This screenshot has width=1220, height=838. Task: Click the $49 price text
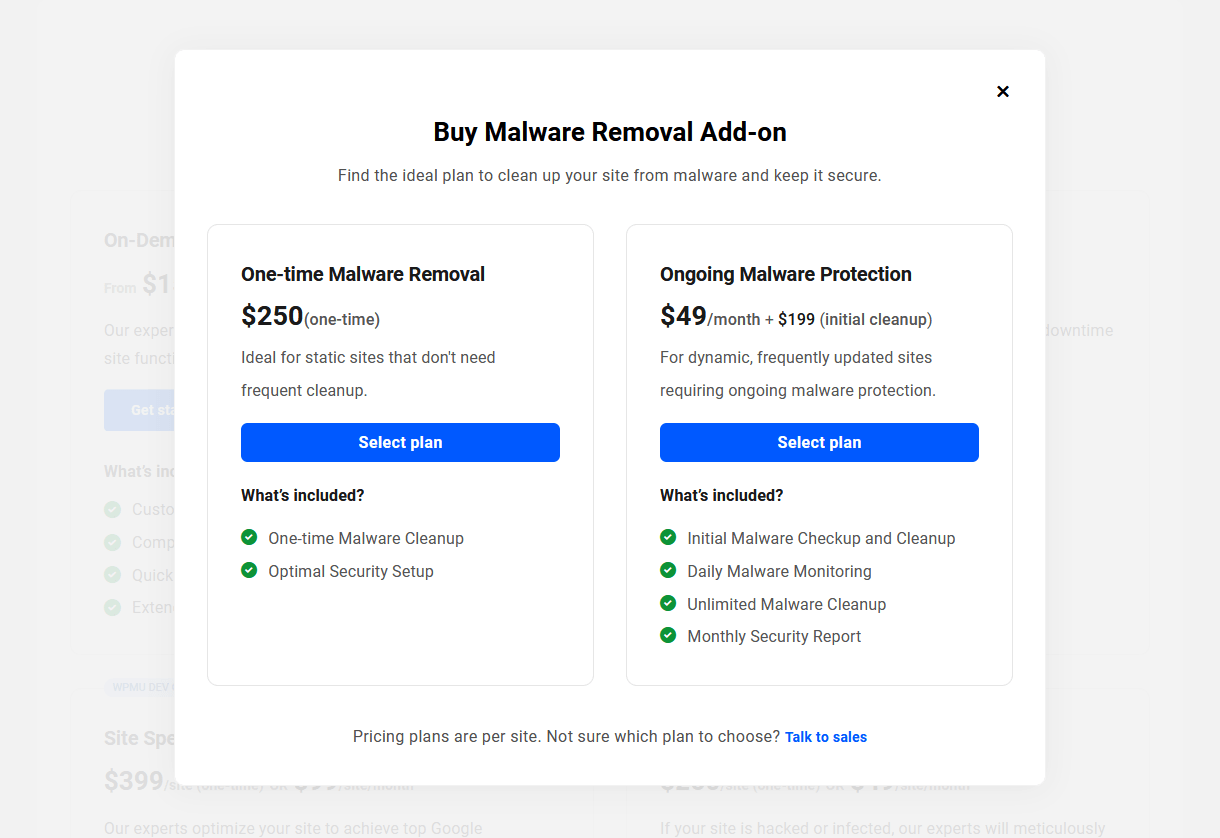(x=683, y=316)
